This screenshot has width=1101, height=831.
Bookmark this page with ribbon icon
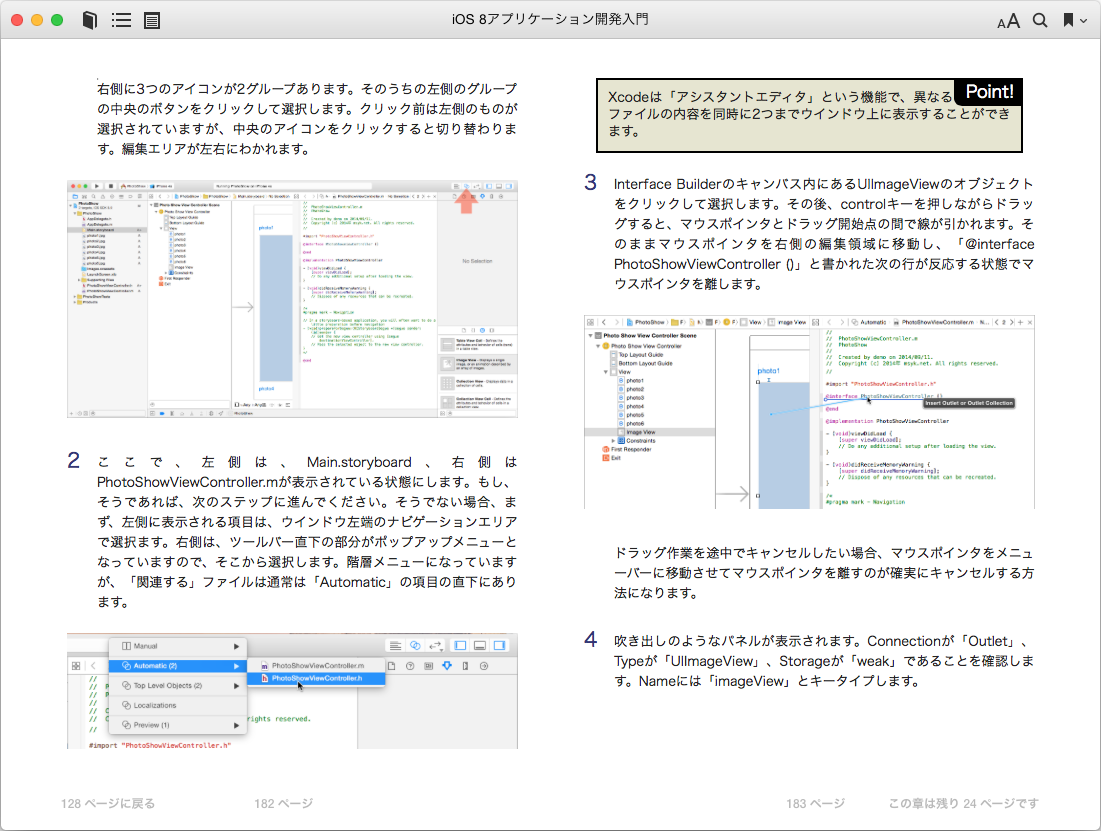tap(1068, 20)
